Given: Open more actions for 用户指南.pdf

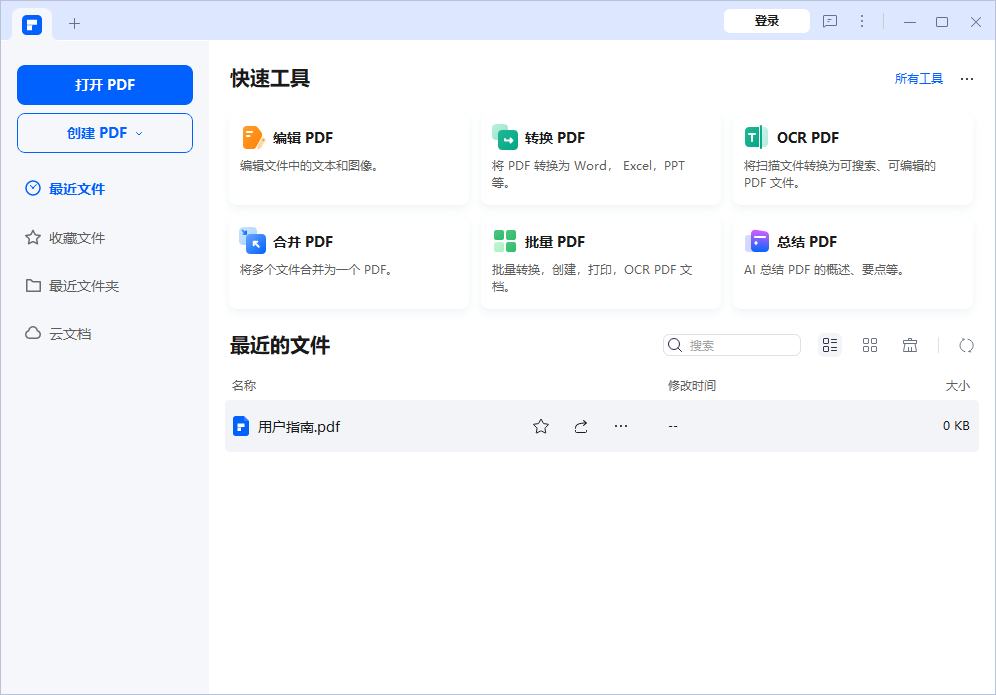Looking at the screenshot, I should [x=621, y=425].
